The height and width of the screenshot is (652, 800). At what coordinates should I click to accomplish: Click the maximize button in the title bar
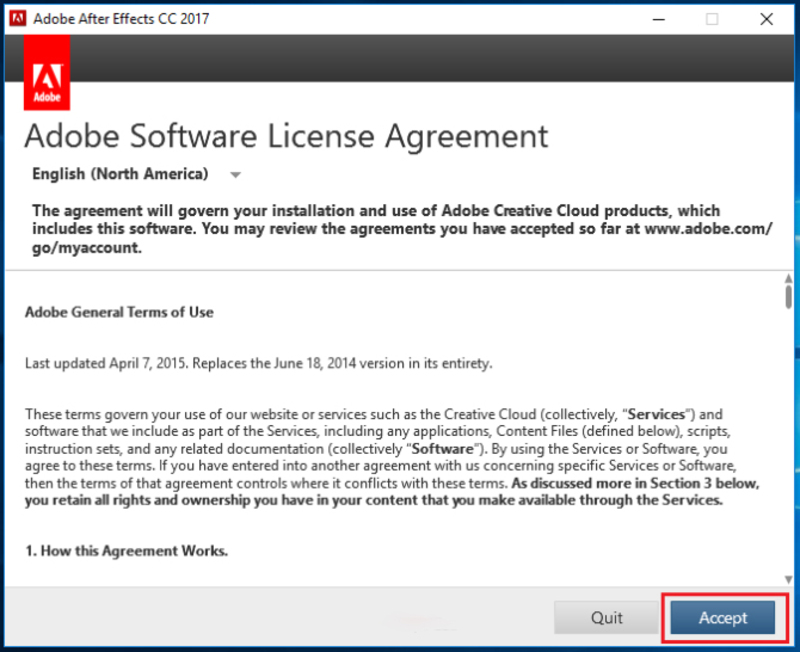tap(712, 19)
